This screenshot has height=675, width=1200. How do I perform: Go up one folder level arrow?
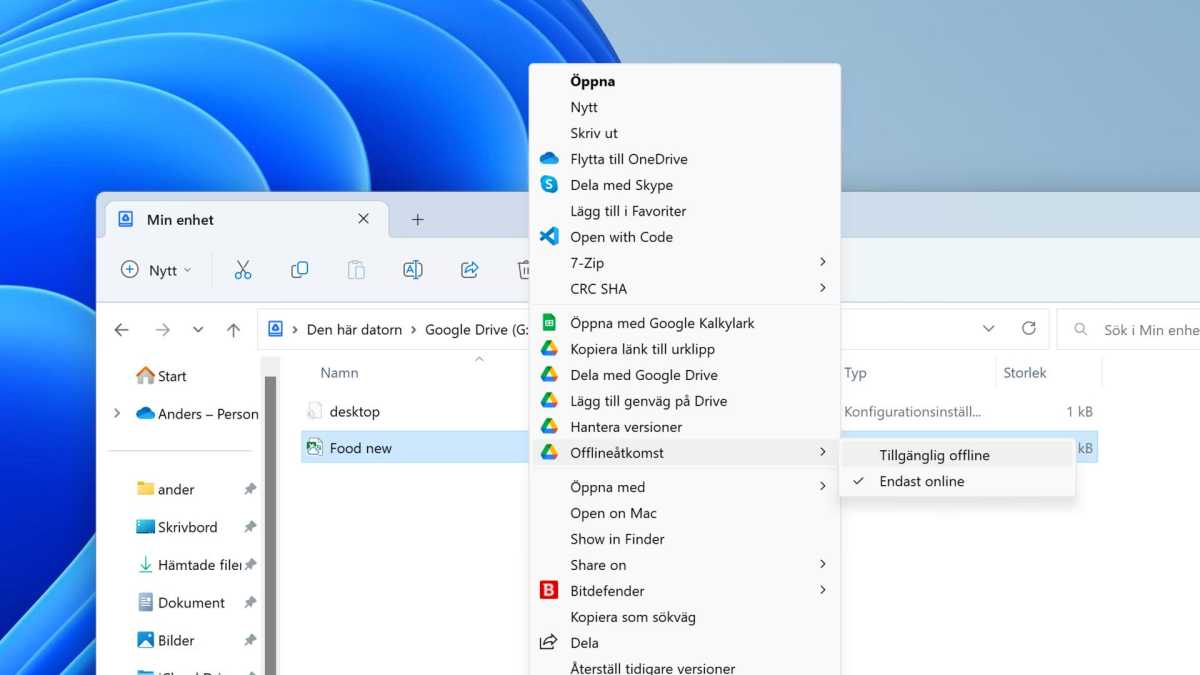[x=233, y=329]
